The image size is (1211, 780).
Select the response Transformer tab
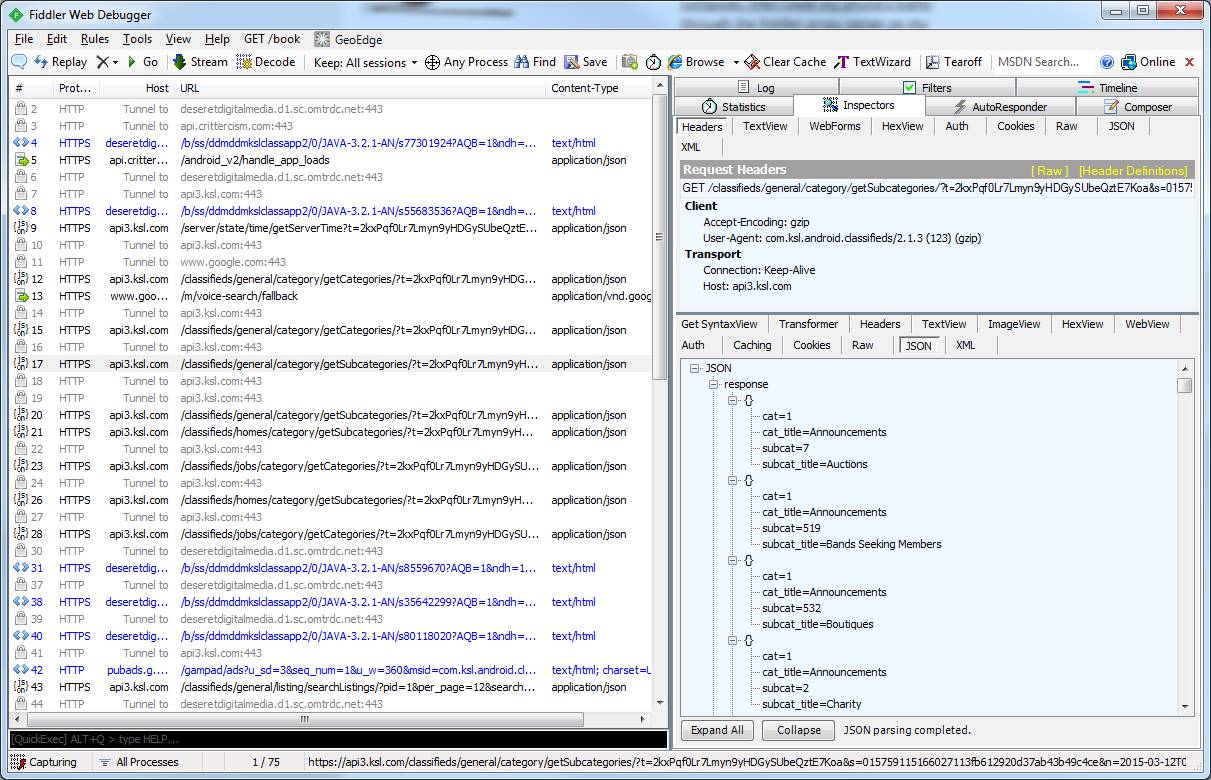pos(808,324)
